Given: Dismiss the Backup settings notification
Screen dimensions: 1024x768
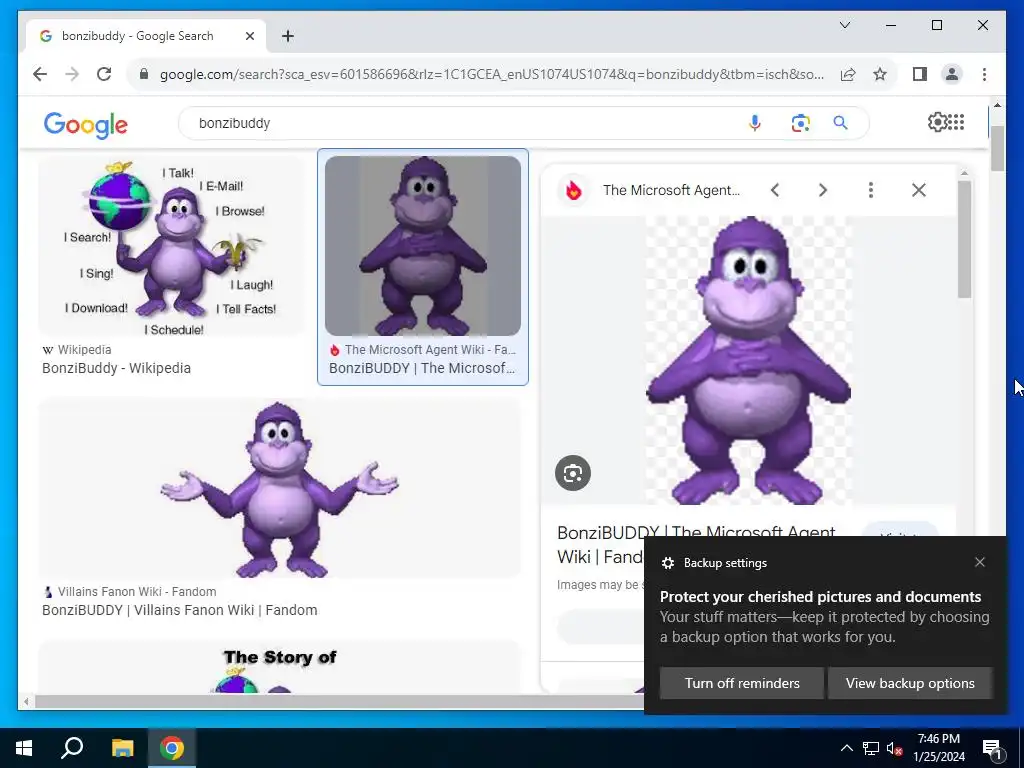Looking at the screenshot, I should [x=980, y=562].
